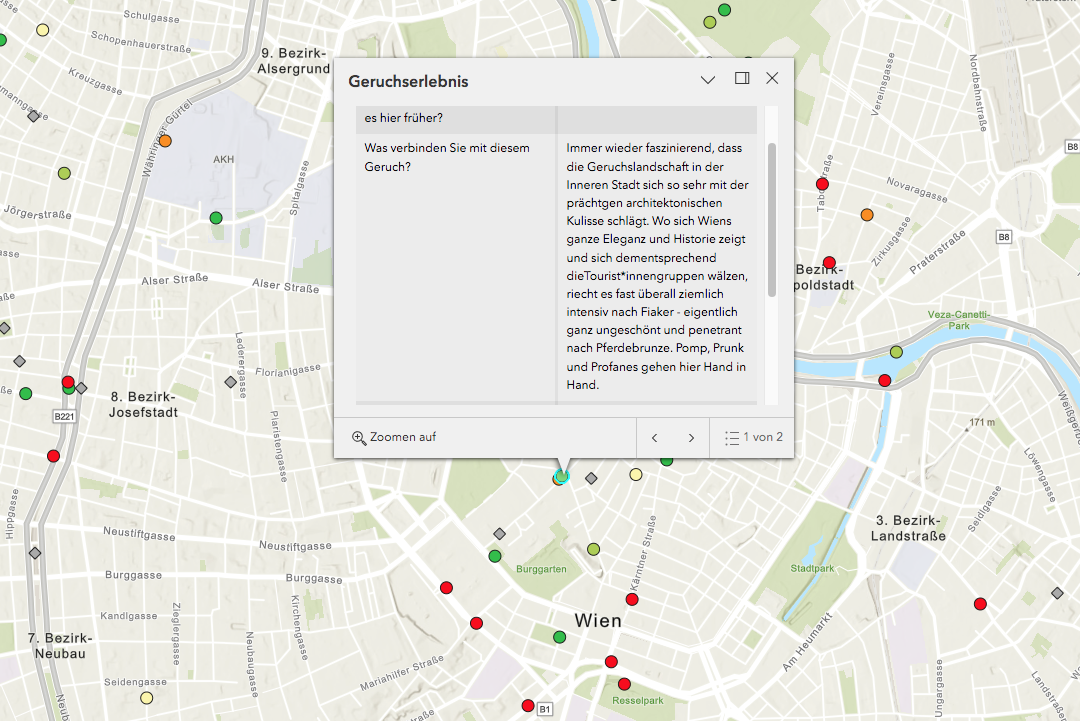The image size is (1080, 721).
Task: Click the yellow marker near Schulgasse
Action: point(43,30)
